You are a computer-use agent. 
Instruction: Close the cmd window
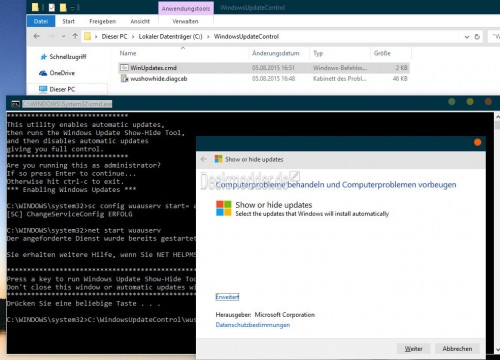[488, 102]
